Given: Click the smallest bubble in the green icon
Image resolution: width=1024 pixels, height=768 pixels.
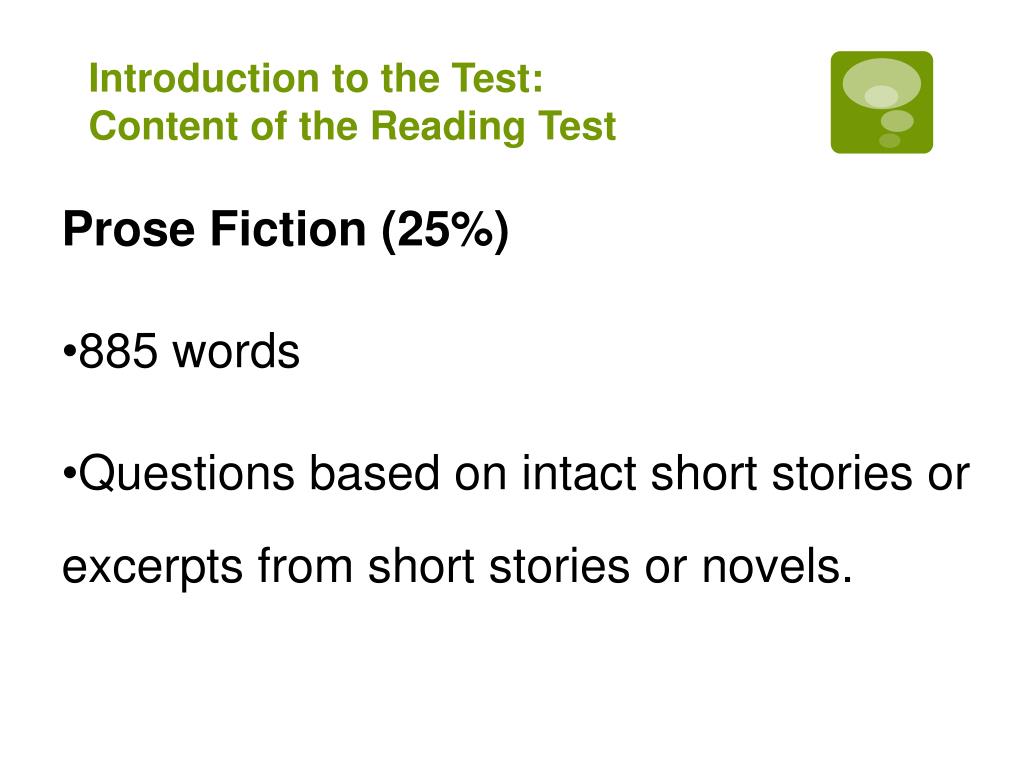Looking at the screenshot, I should click(x=889, y=140).
